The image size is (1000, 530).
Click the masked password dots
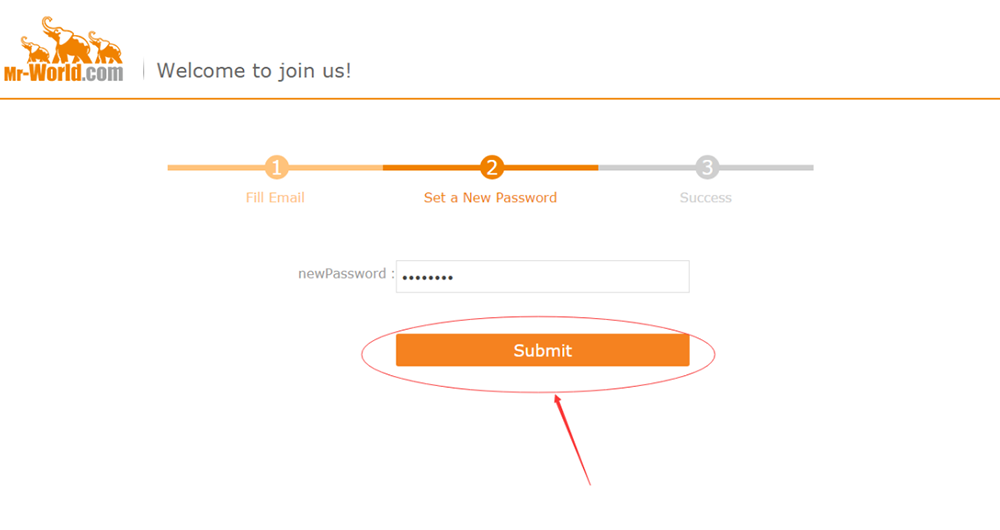(x=428, y=277)
